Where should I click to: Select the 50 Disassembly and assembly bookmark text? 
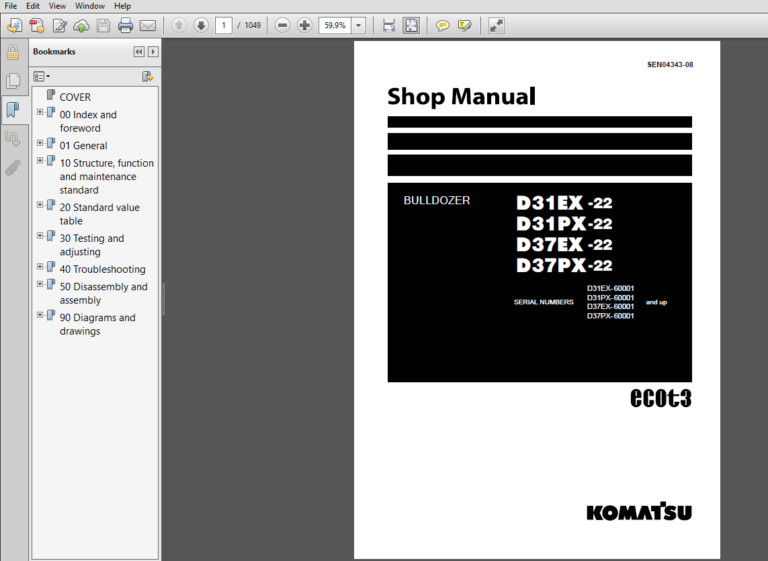click(103, 293)
